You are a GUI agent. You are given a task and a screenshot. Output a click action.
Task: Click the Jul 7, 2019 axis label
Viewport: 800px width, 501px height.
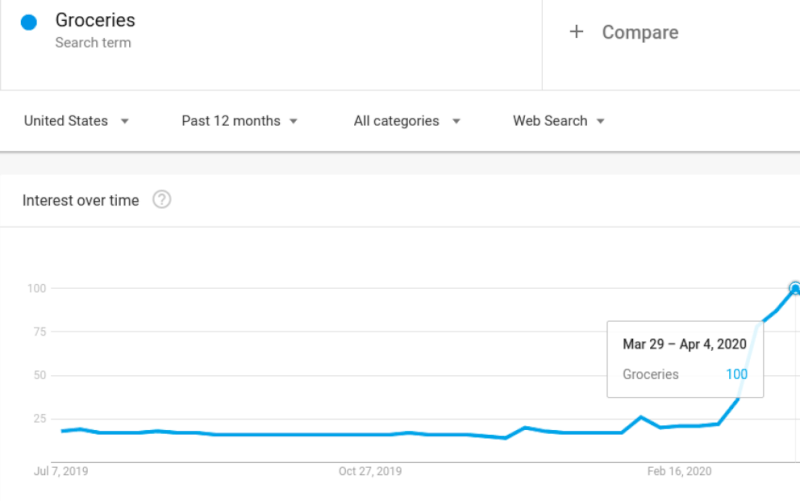(x=61, y=471)
